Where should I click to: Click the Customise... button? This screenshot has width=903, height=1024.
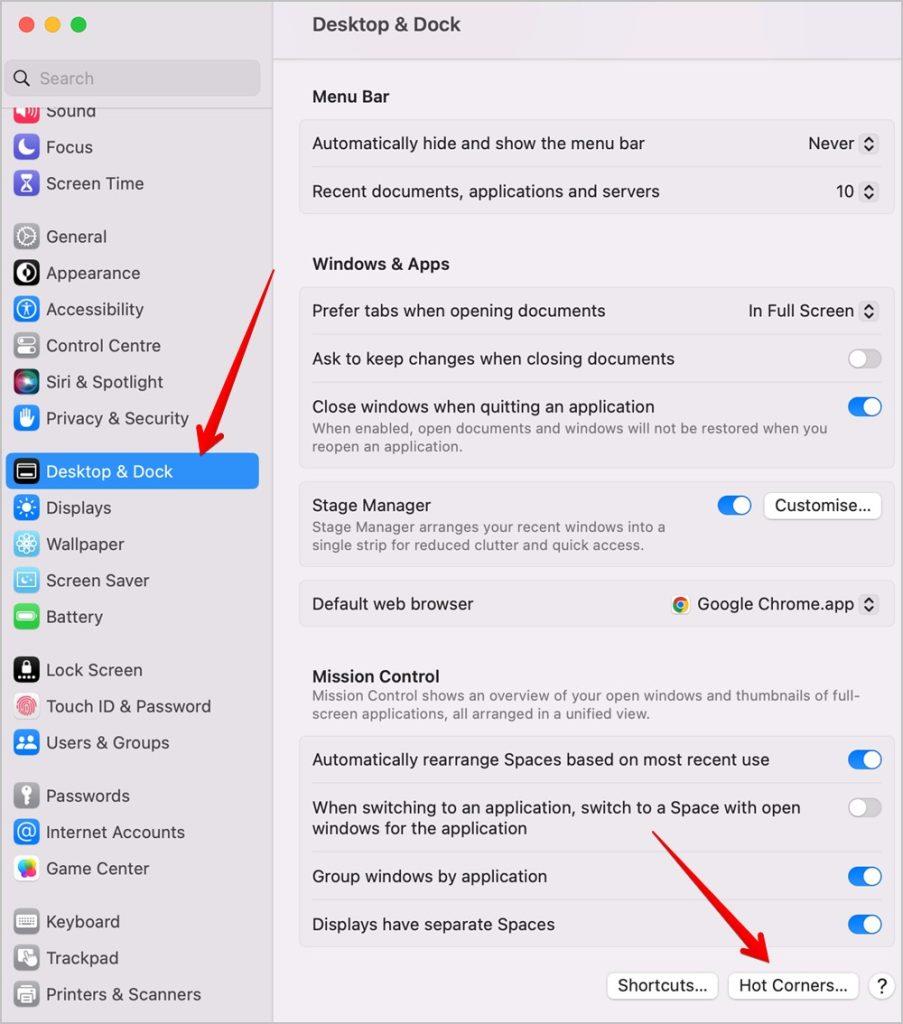(x=823, y=505)
